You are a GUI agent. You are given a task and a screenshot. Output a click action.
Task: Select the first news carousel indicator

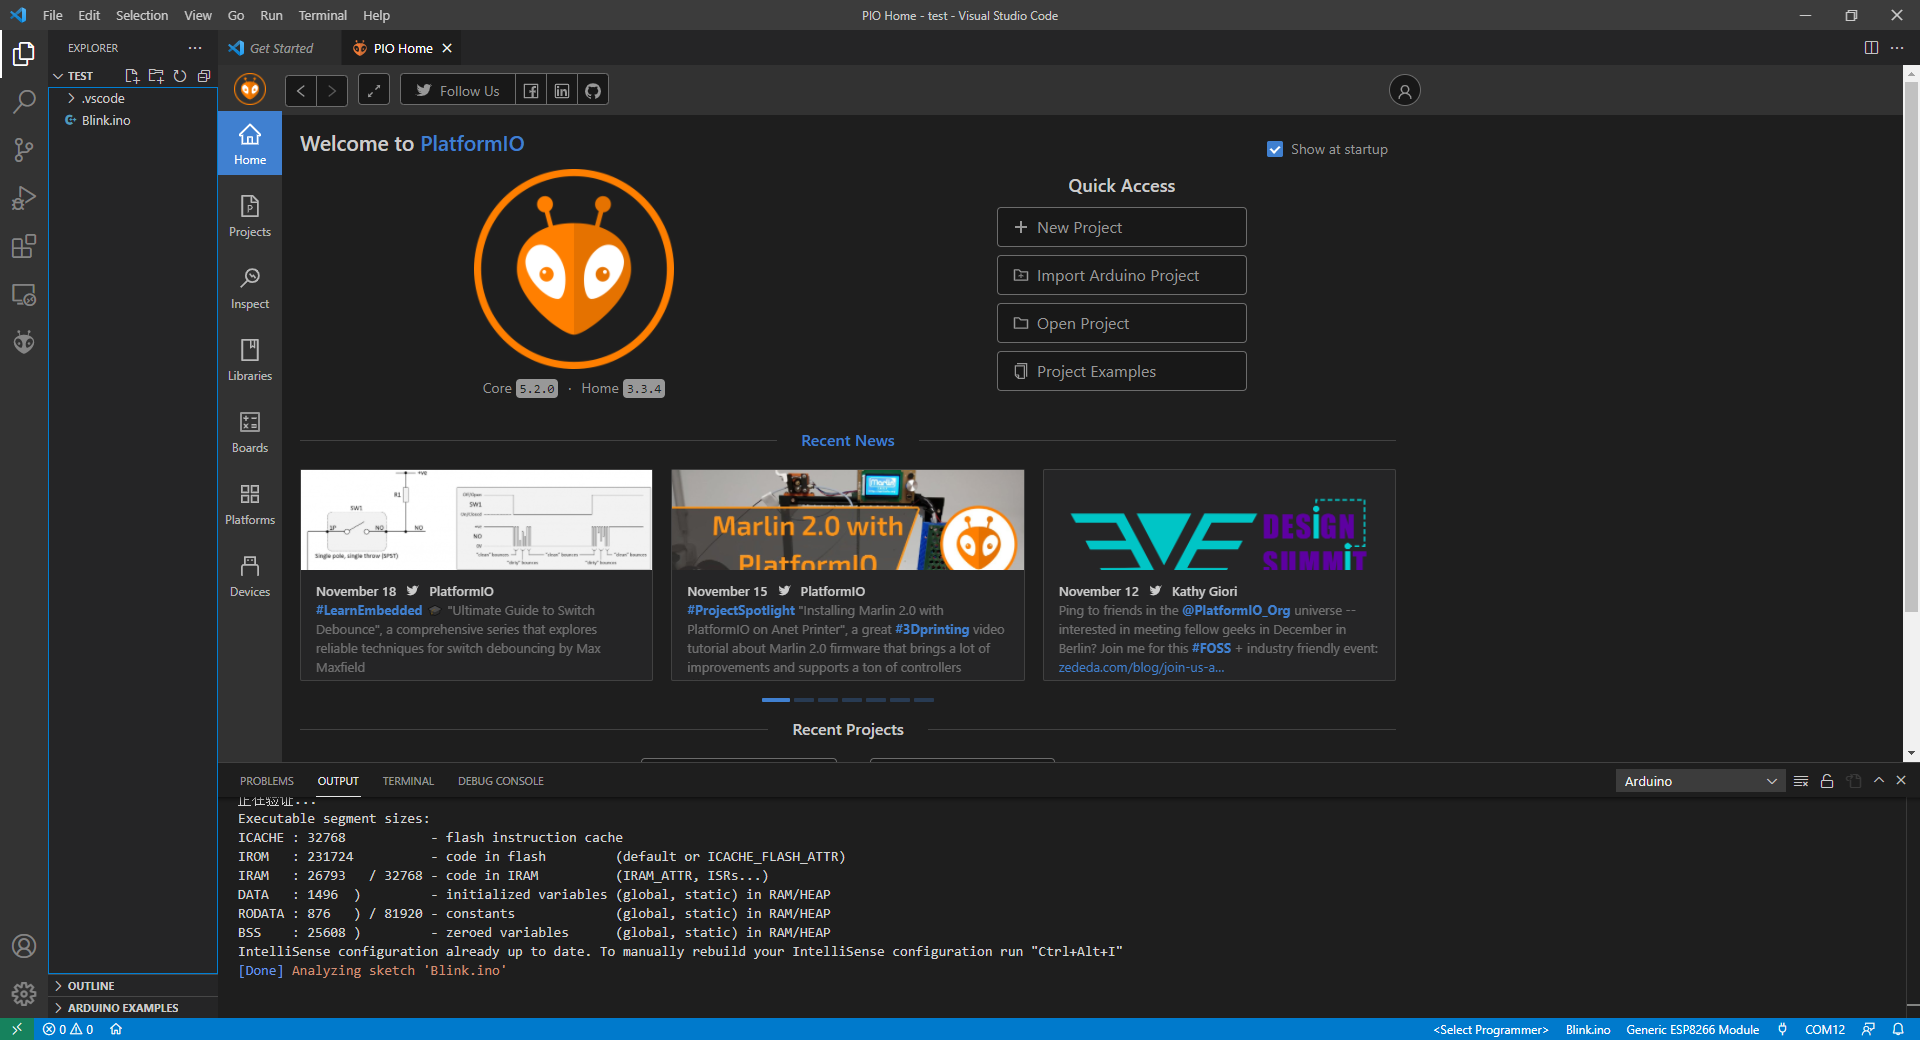tap(775, 700)
